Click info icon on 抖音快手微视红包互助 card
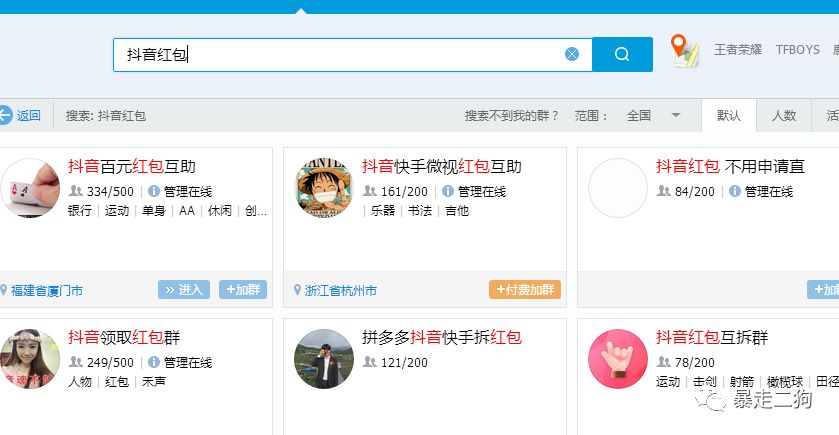The width and height of the screenshot is (839, 435). (448, 191)
